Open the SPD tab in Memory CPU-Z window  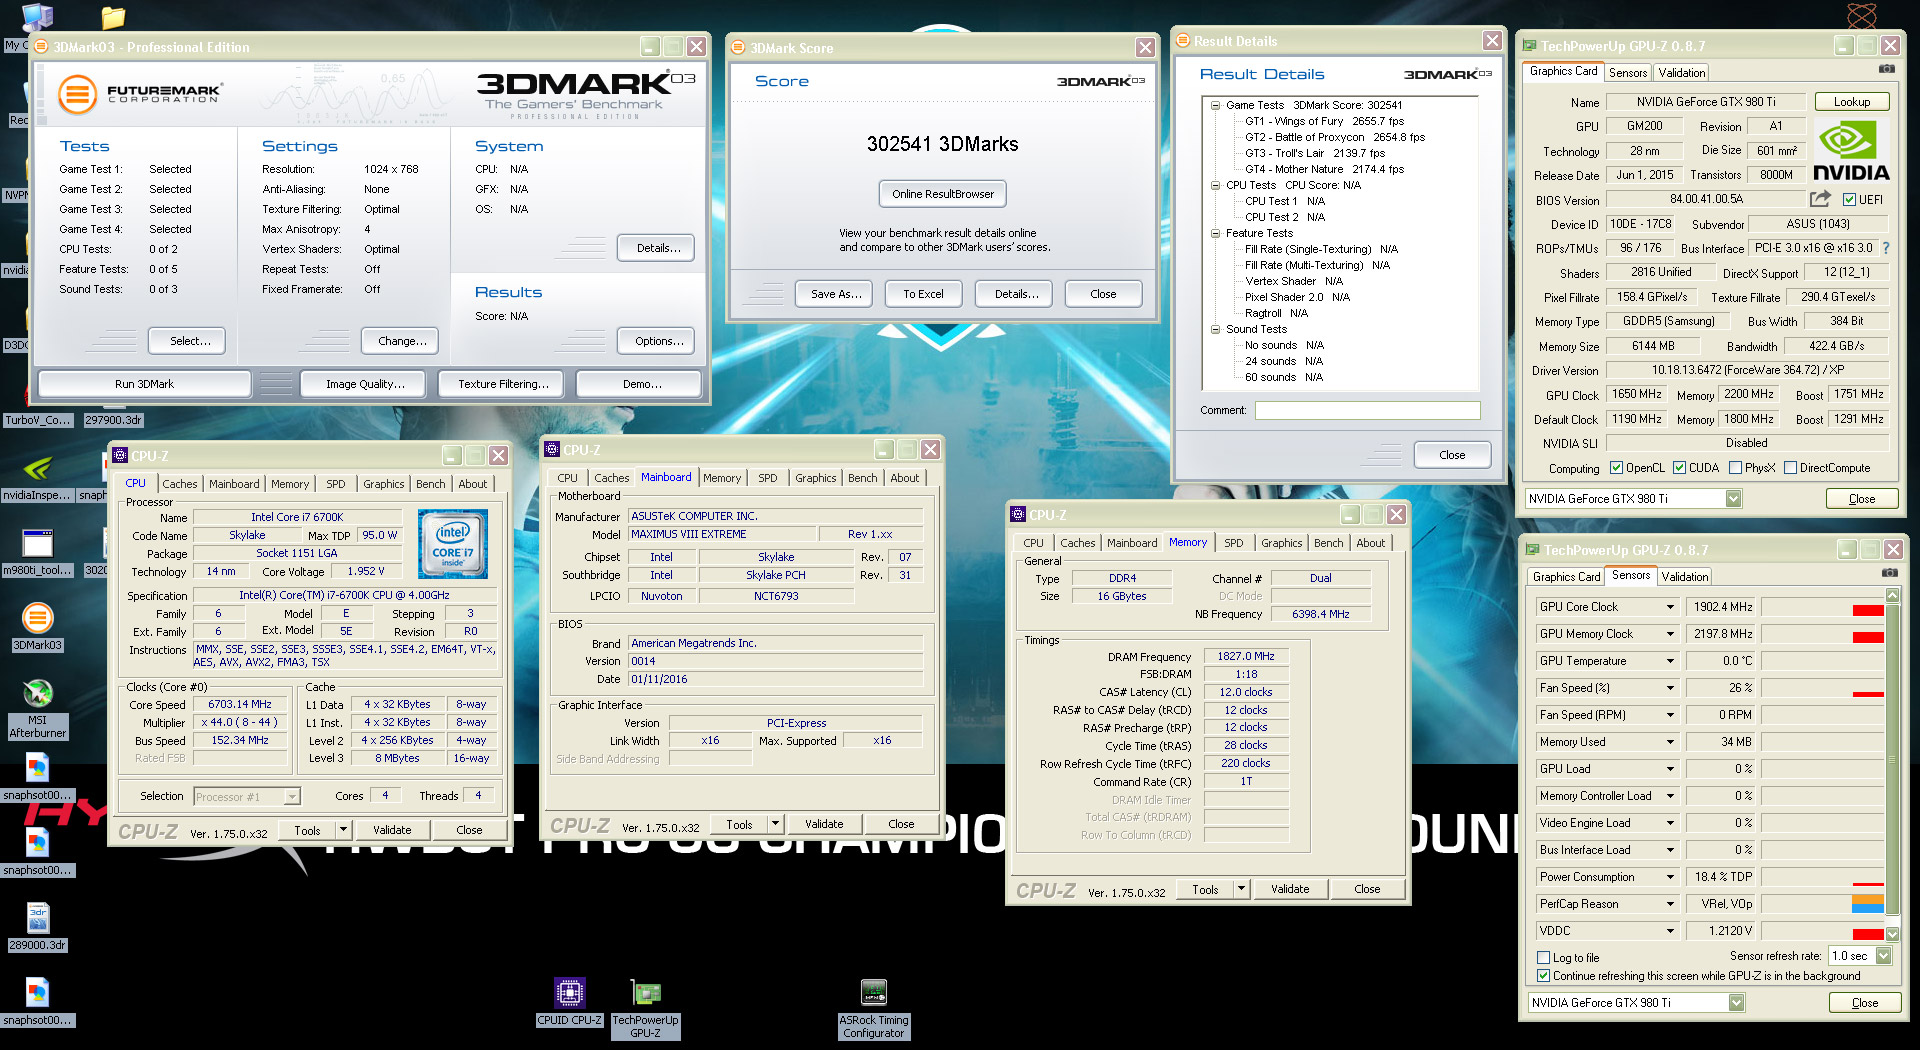(x=1234, y=543)
